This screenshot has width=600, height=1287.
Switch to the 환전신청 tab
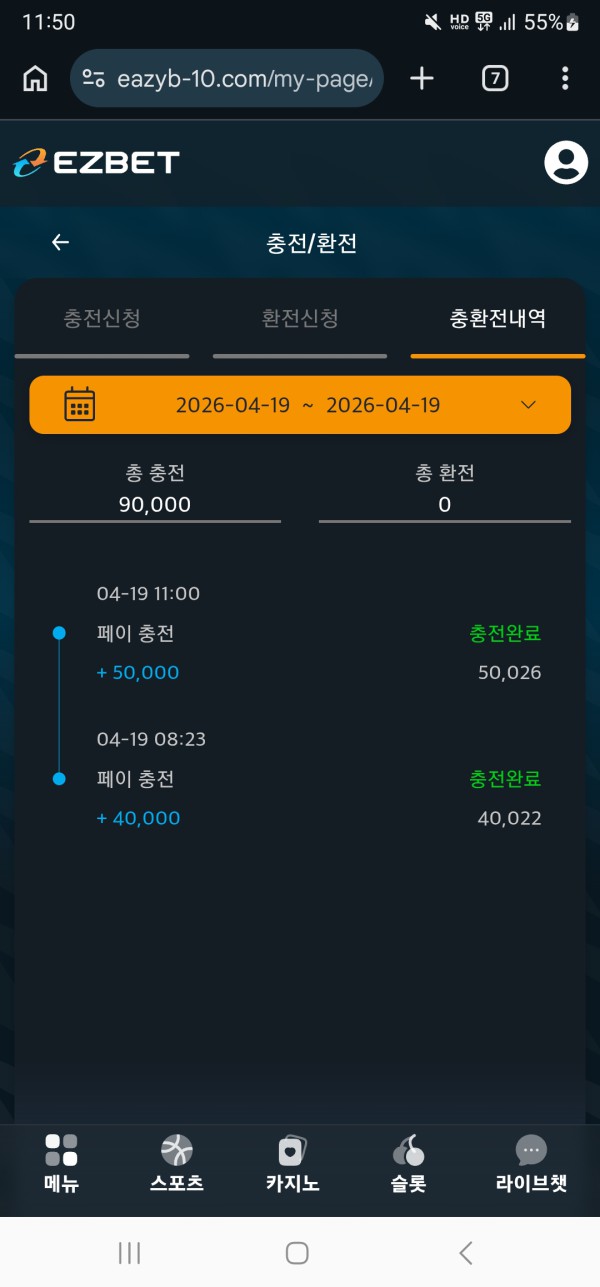coord(300,319)
